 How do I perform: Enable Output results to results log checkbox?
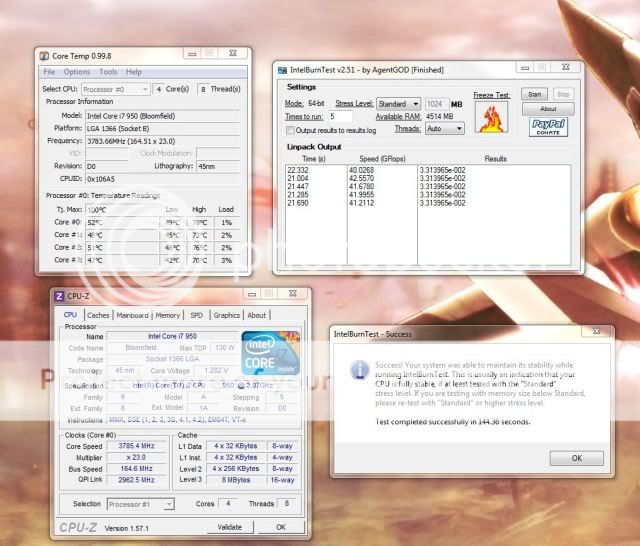290,131
